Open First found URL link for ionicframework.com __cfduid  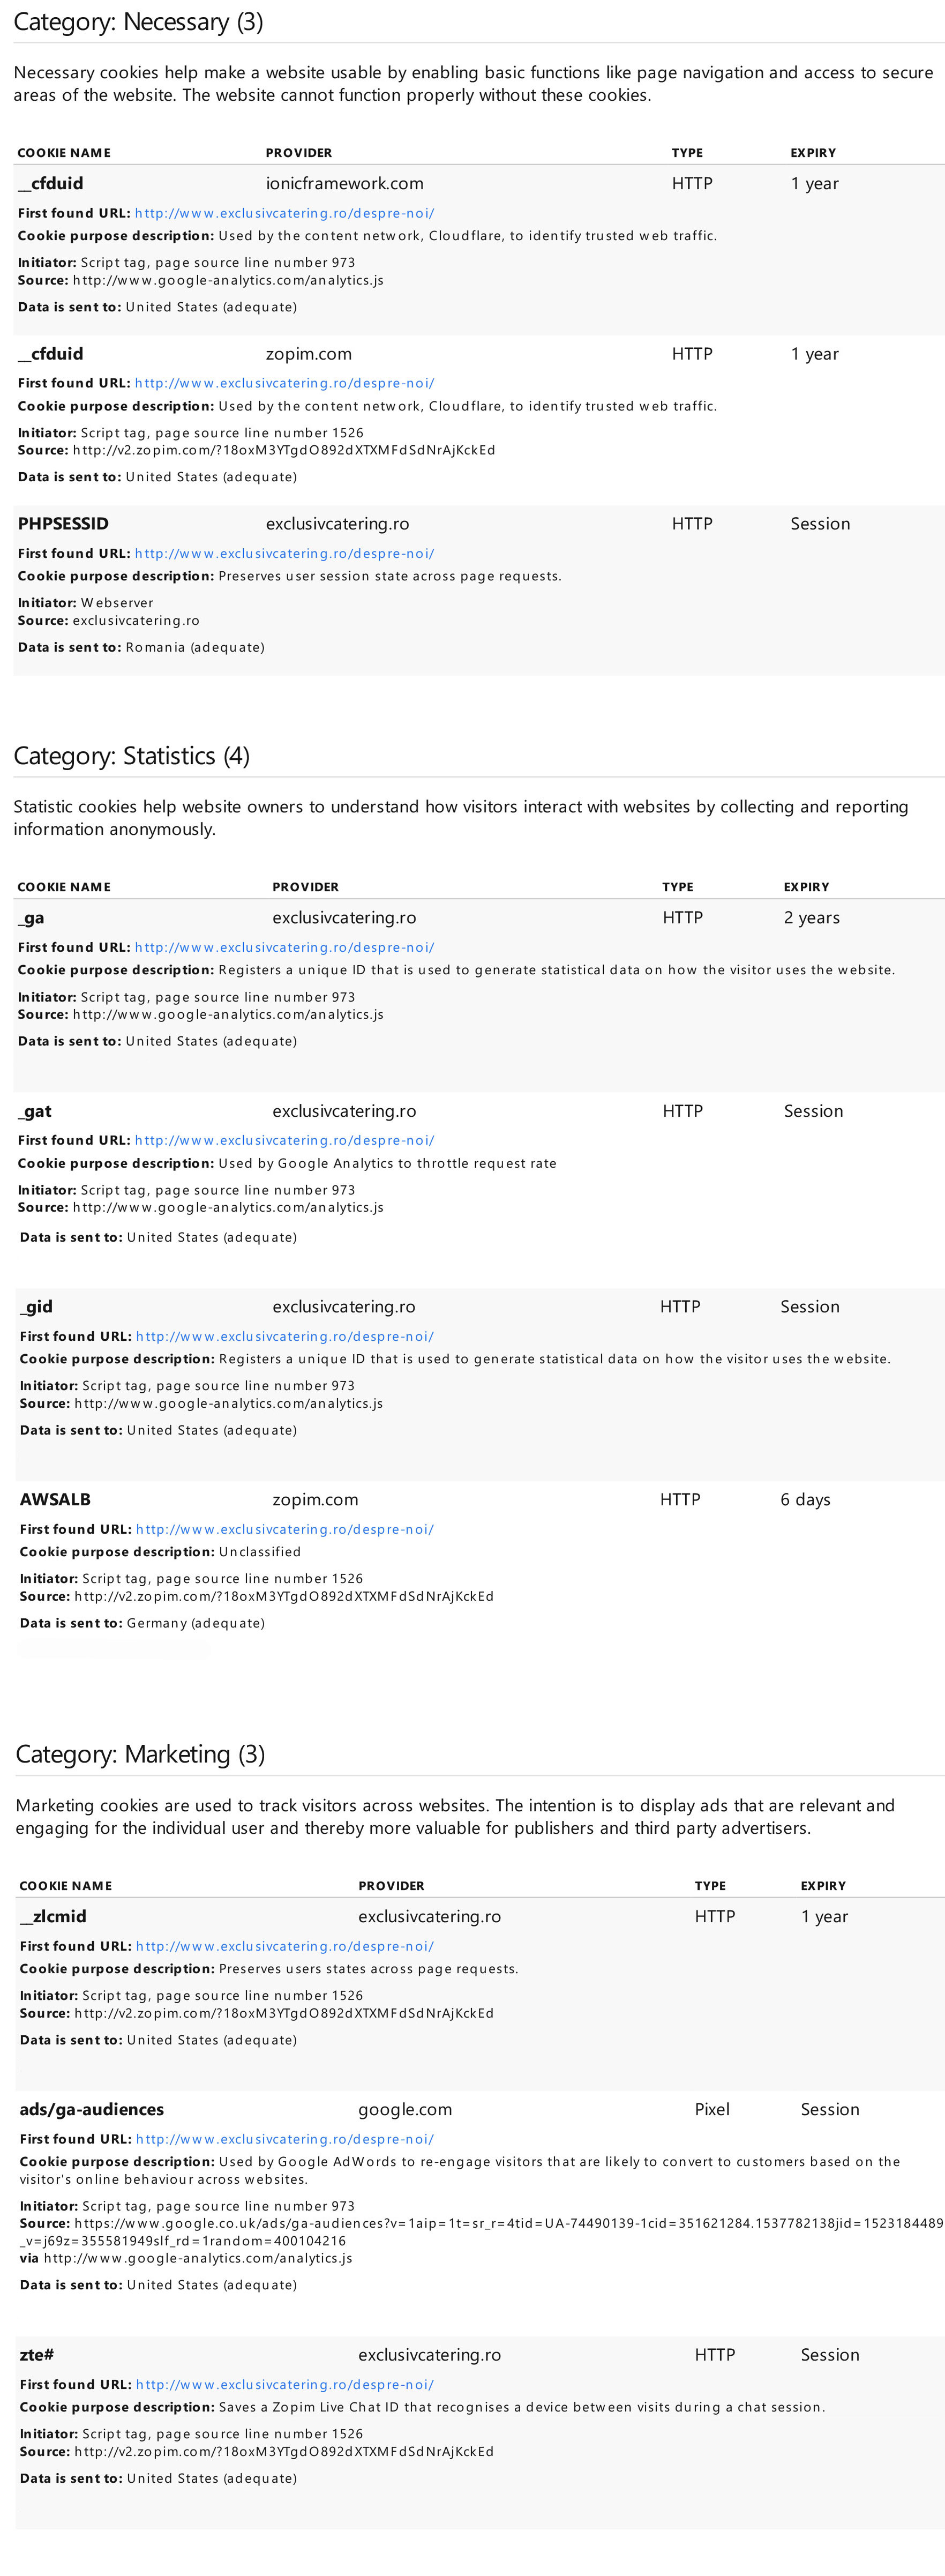[x=284, y=213]
